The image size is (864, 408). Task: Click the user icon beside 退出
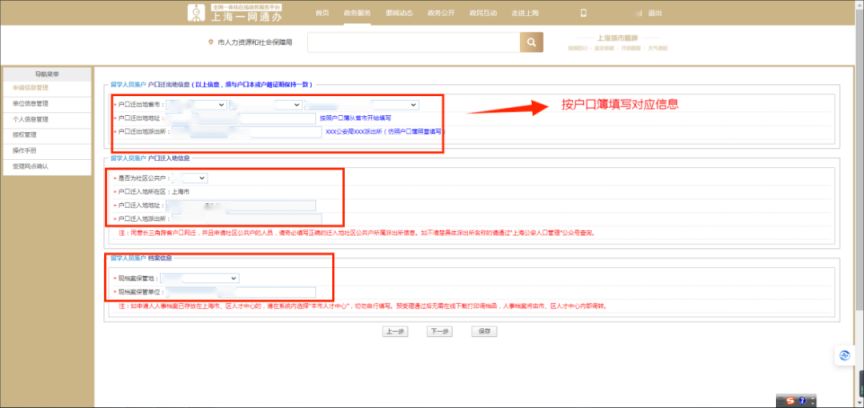click(x=638, y=13)
